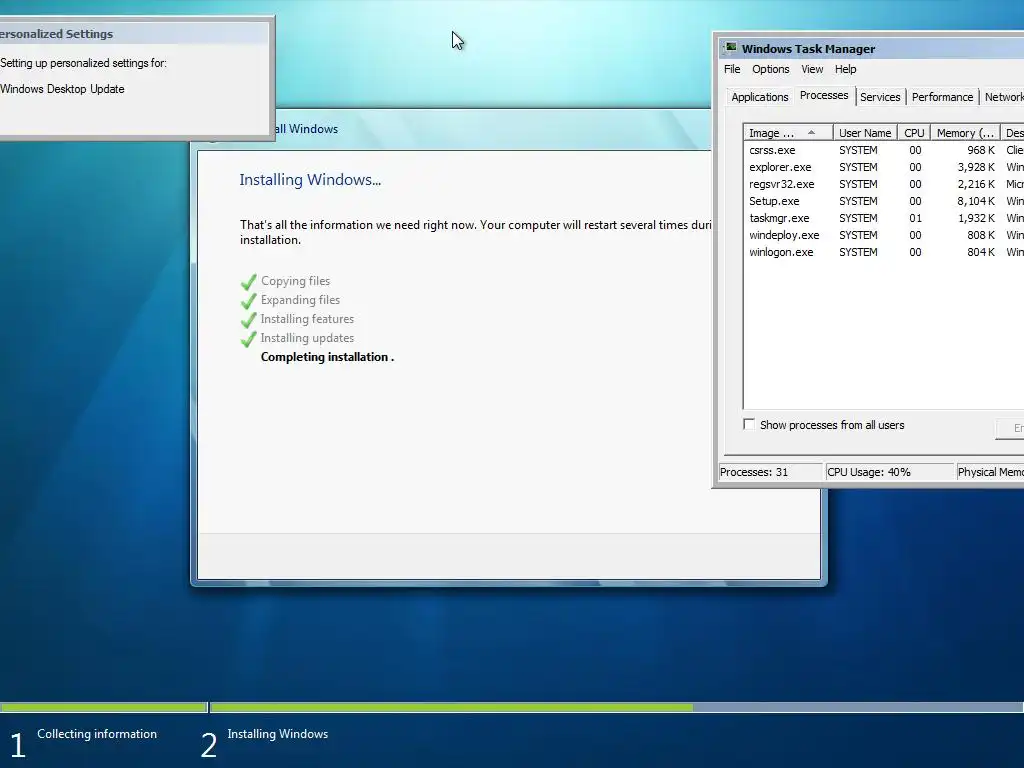Select the explorer.exe process row
Image resolution: width=1024 pixels, height=768 pixels.
coord(884,167)
